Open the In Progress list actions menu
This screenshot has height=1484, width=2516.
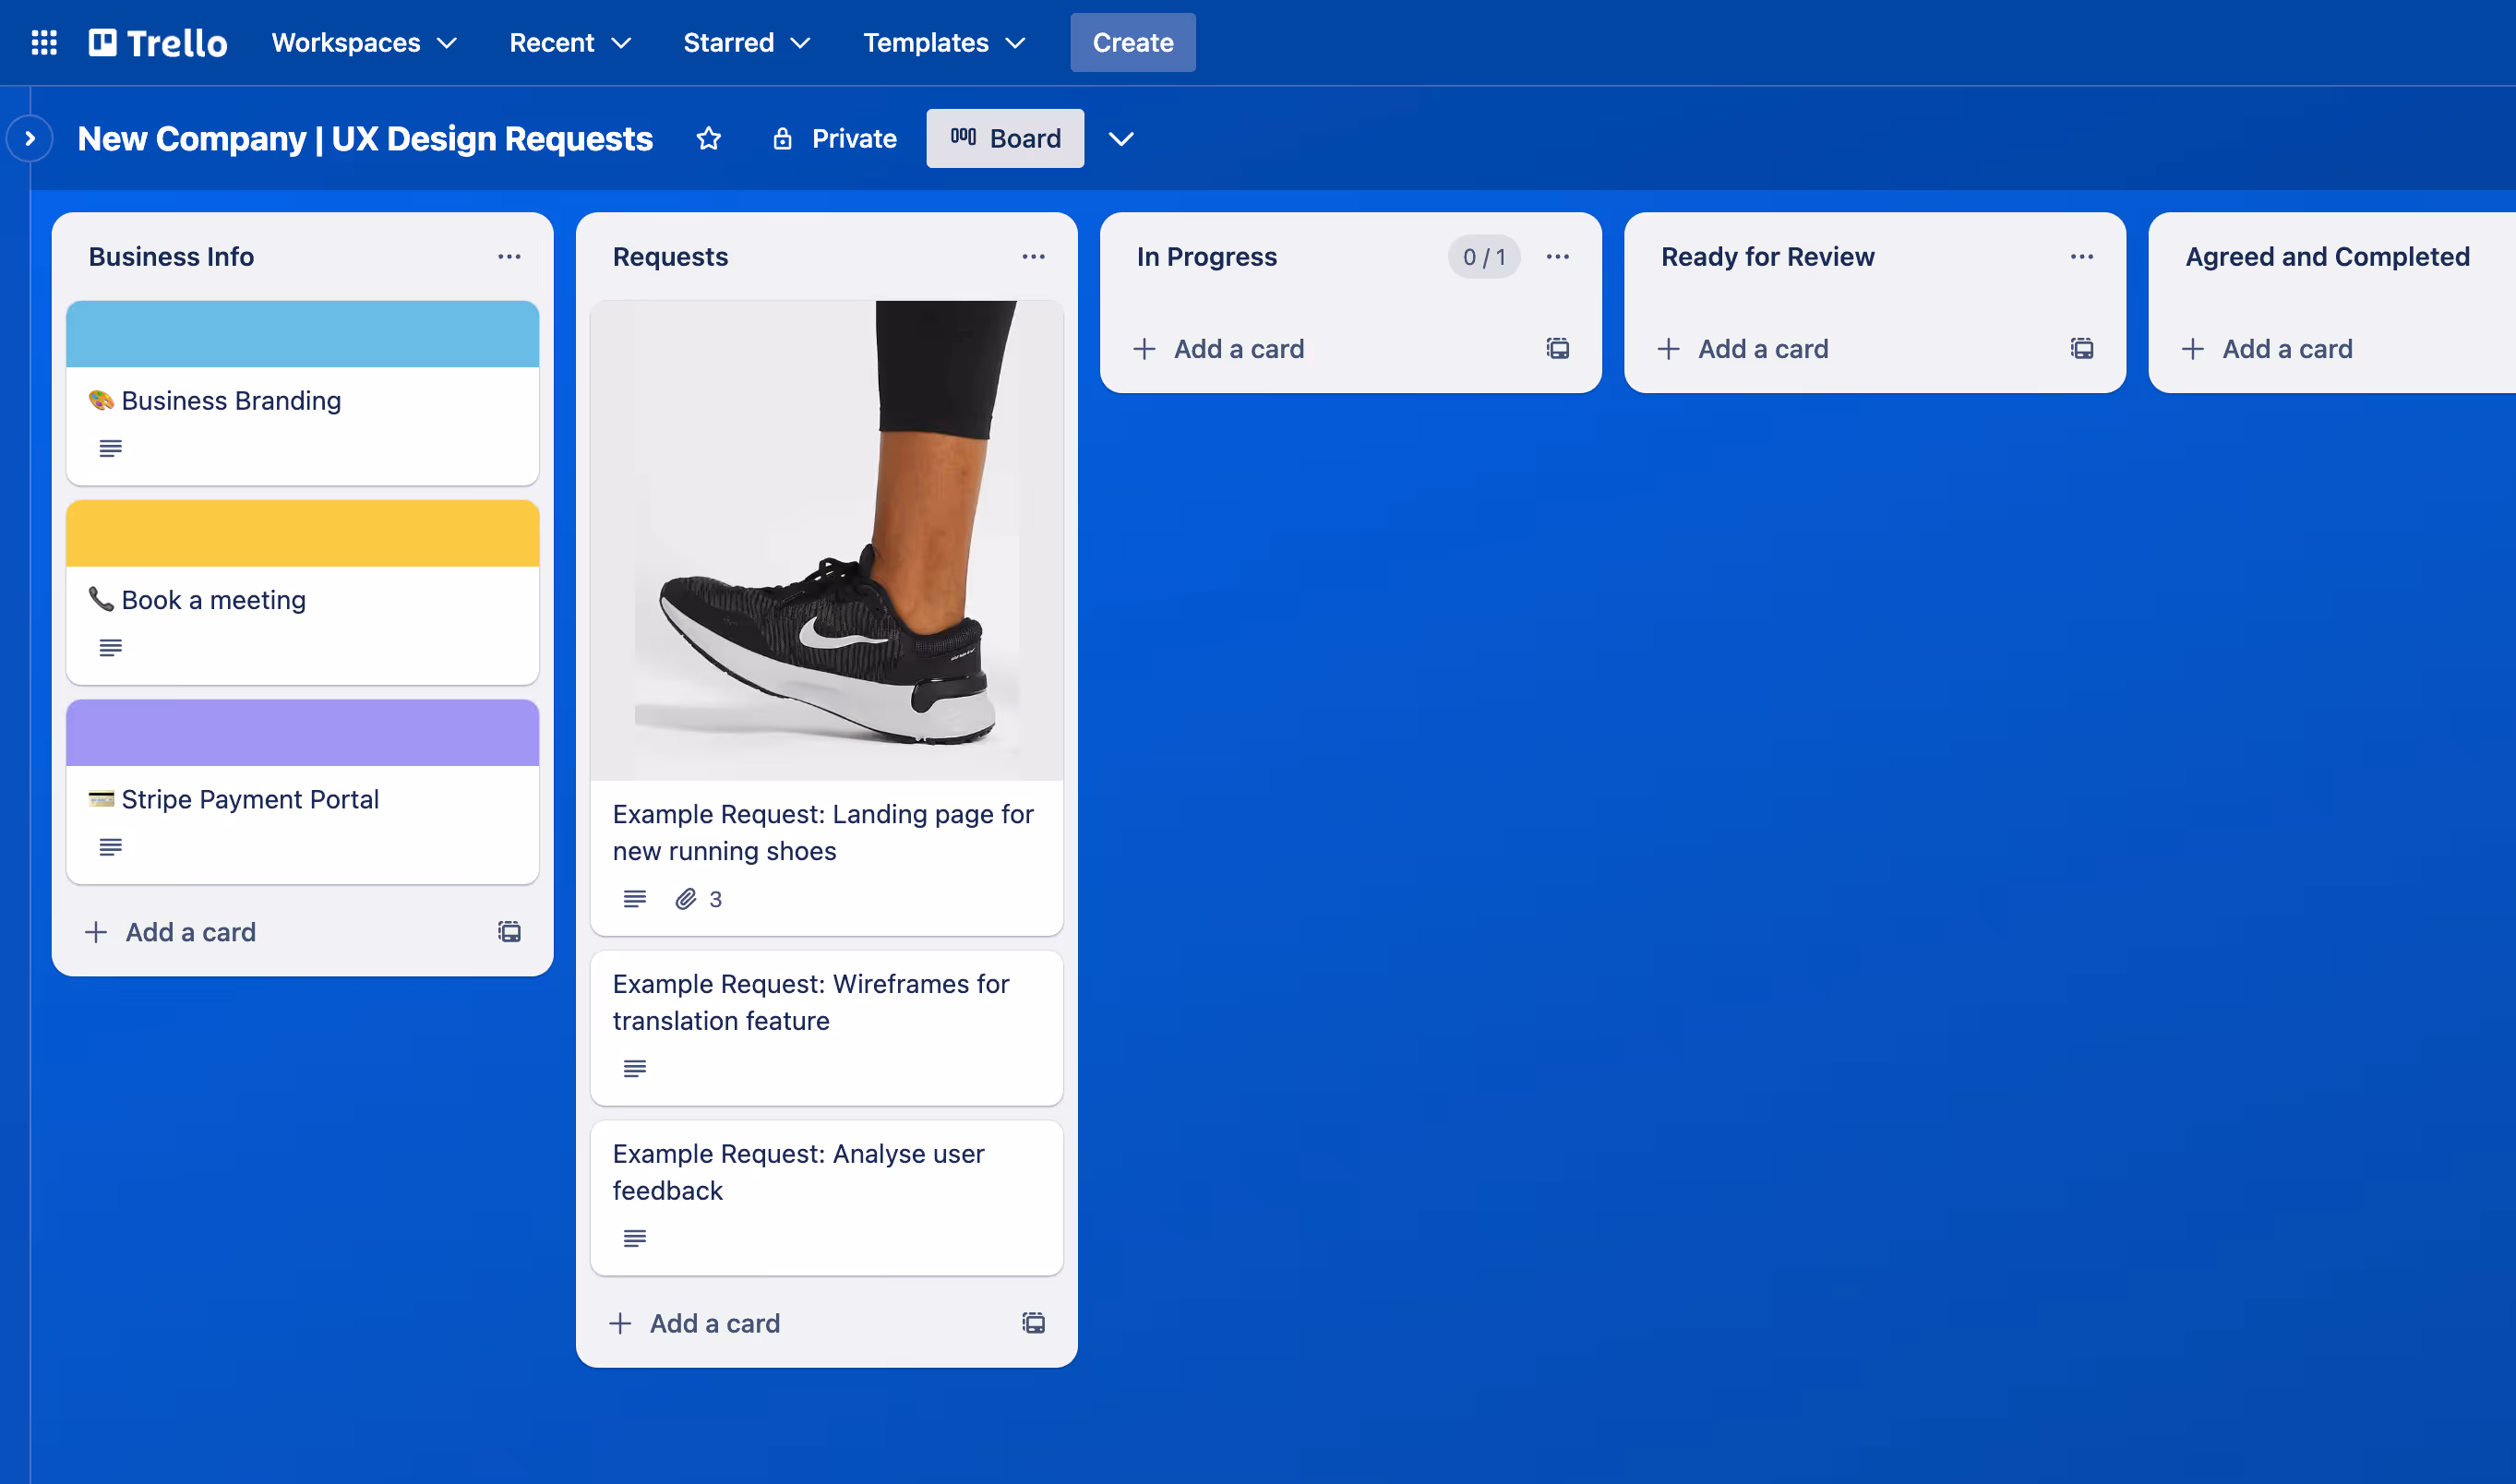tap(1557, 257)
